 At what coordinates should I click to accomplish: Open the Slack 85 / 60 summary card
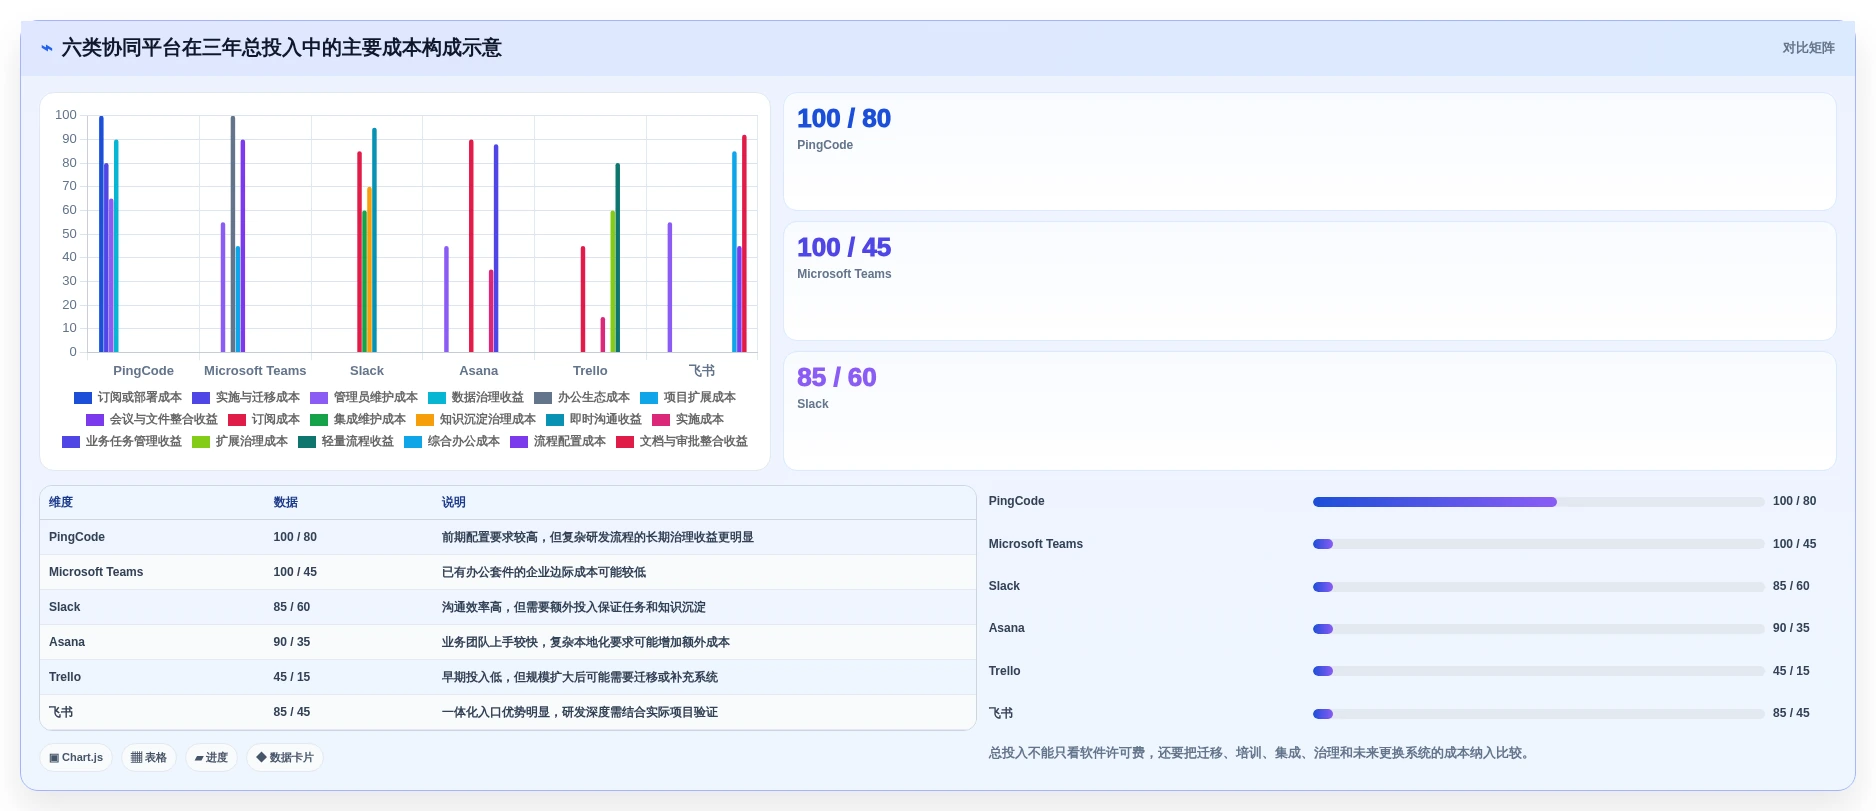pos(1310,411)
